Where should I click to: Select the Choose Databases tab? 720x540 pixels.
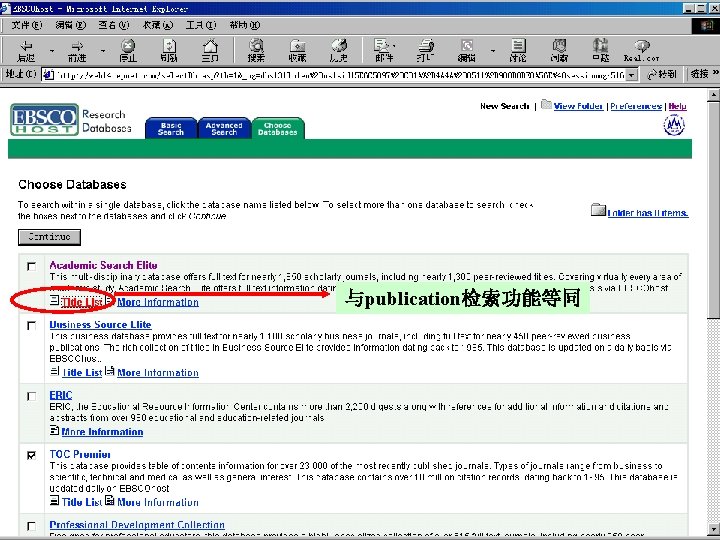point(277,128)
